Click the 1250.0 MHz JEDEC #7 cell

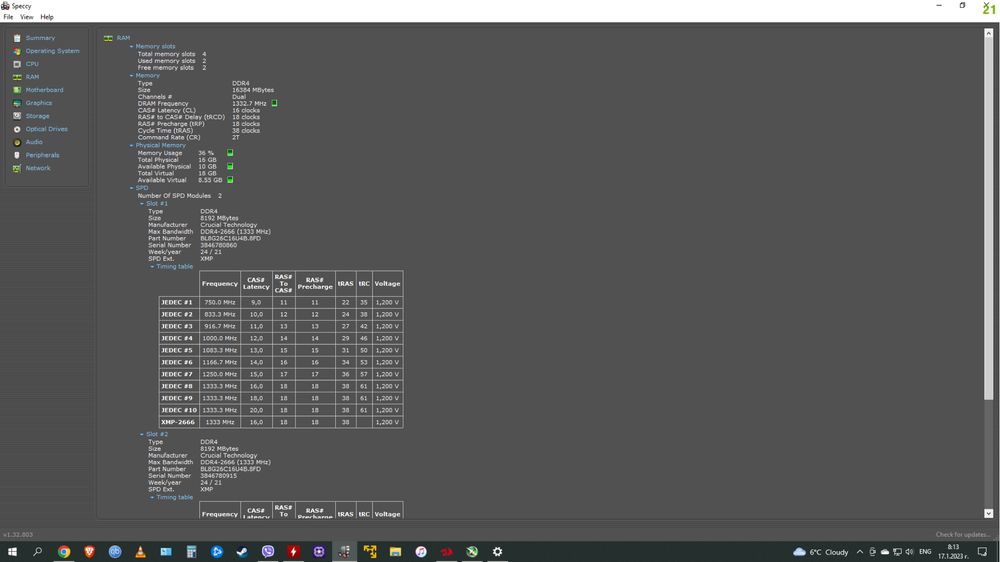click(220, 374)
